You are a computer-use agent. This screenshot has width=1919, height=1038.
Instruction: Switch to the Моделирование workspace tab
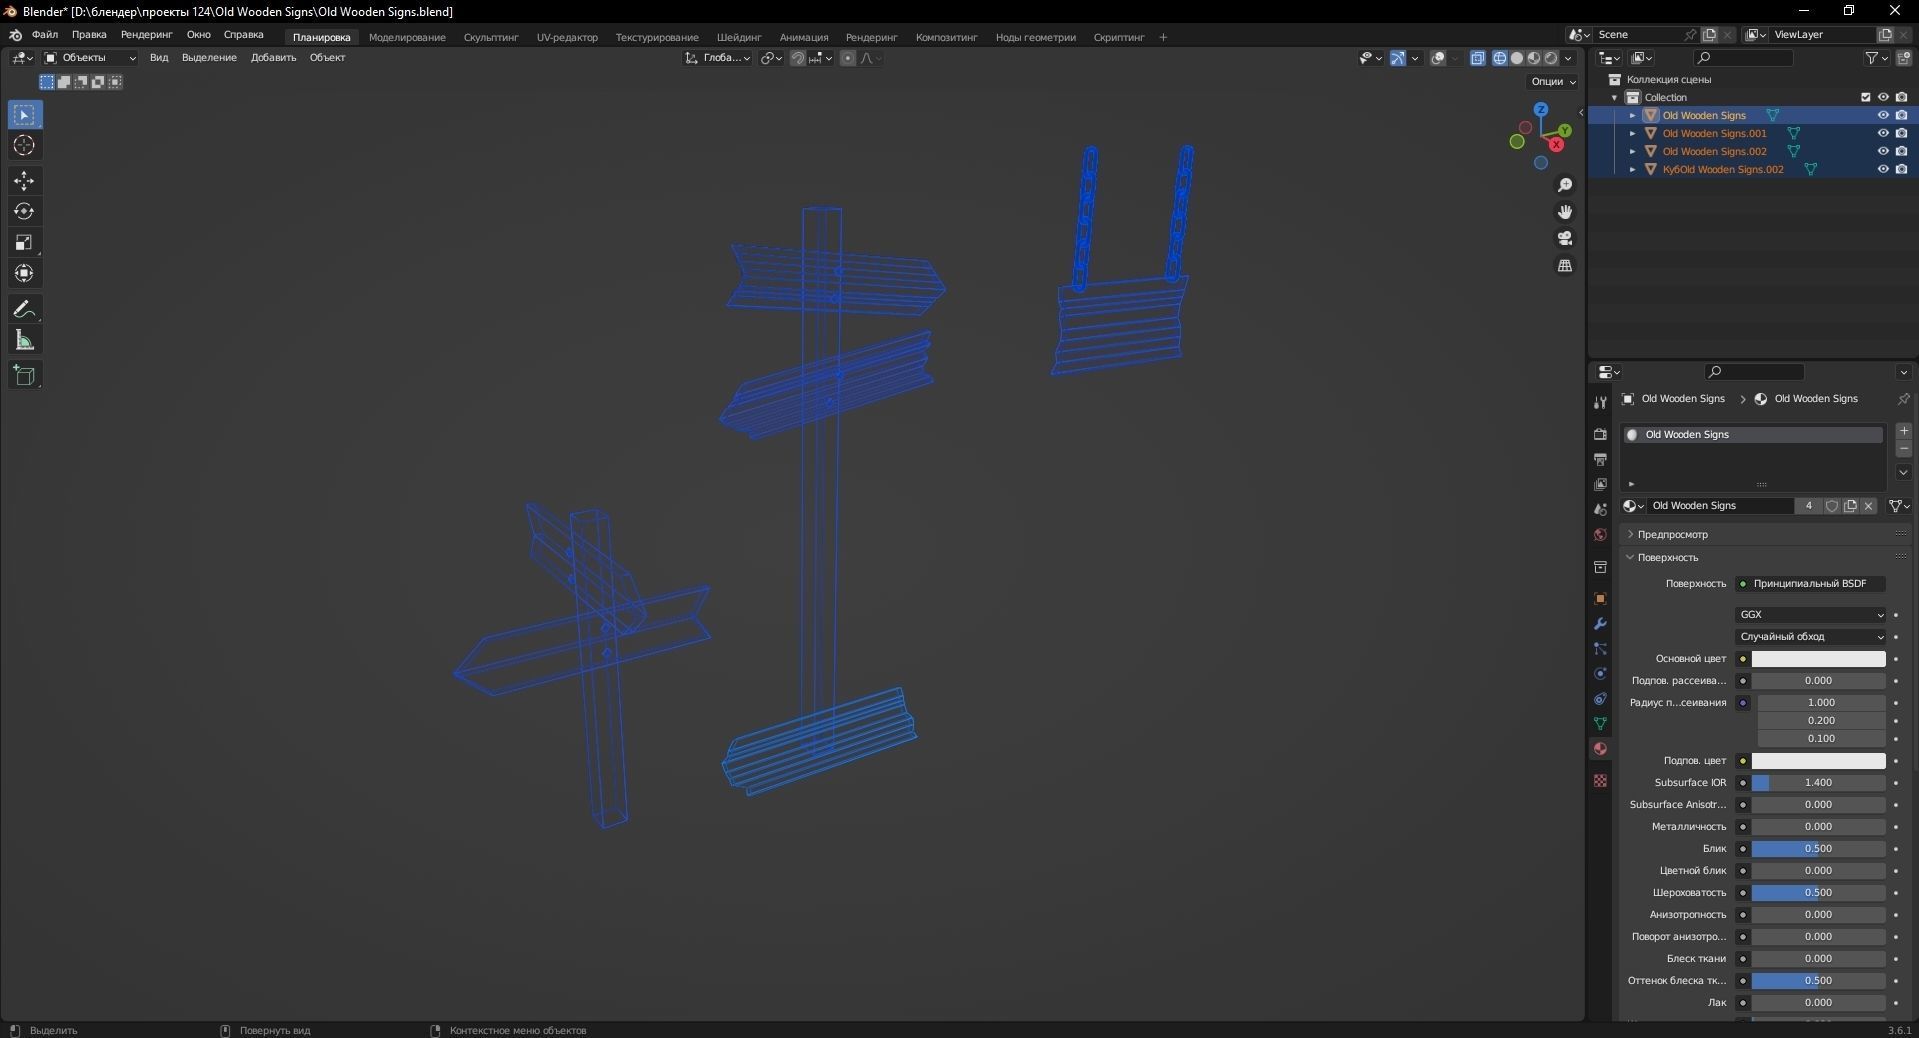click(407, 38)
